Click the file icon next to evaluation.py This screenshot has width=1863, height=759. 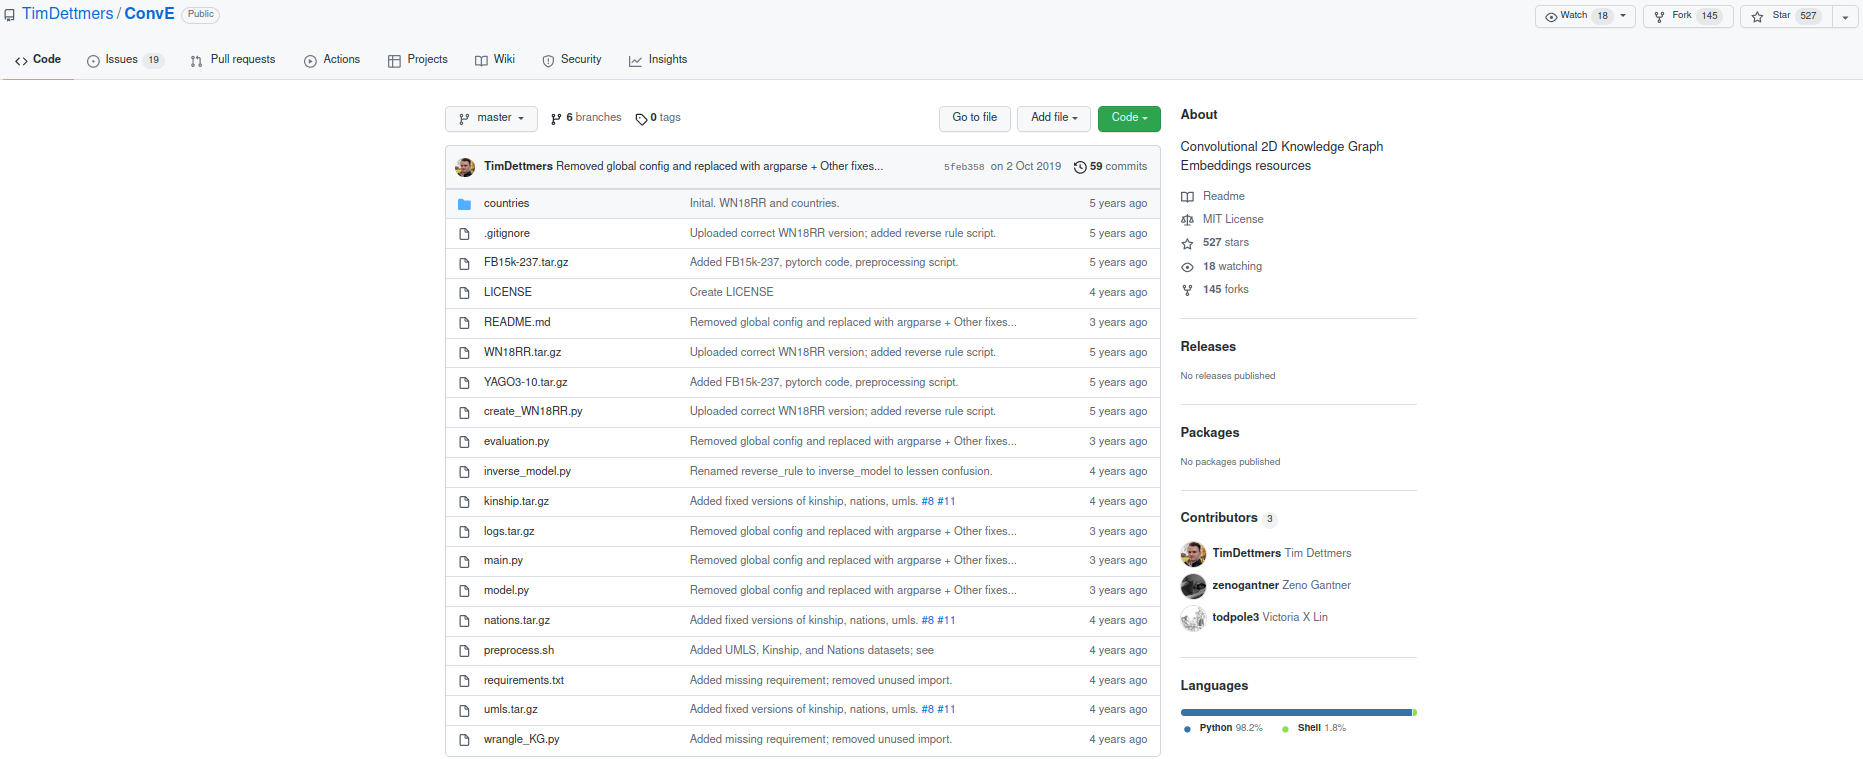(x=464, y=442)
